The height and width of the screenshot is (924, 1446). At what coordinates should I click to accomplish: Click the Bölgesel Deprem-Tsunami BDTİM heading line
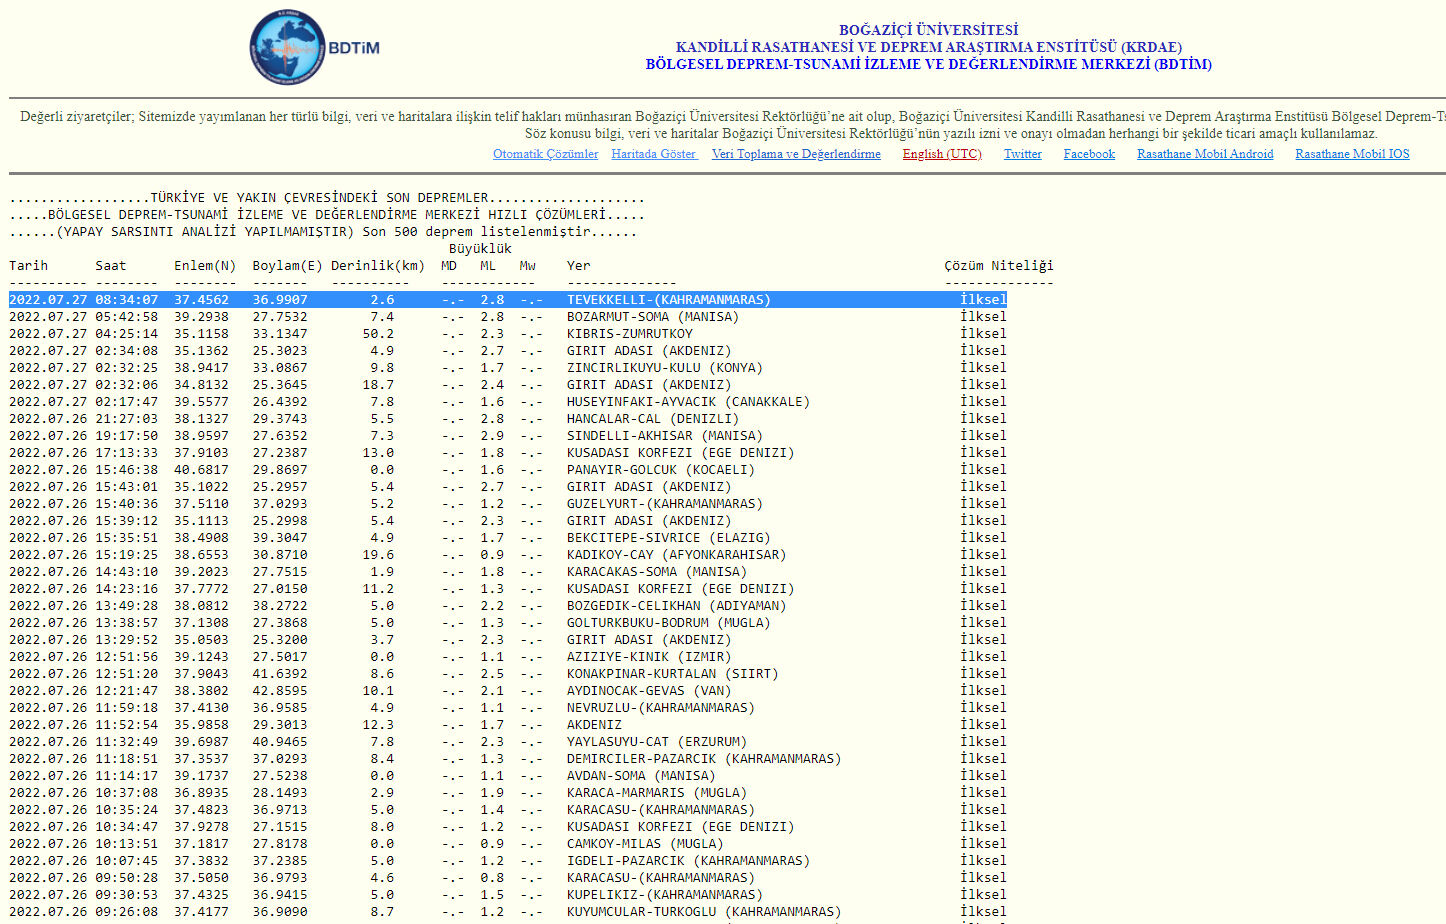tap(929, 64)
